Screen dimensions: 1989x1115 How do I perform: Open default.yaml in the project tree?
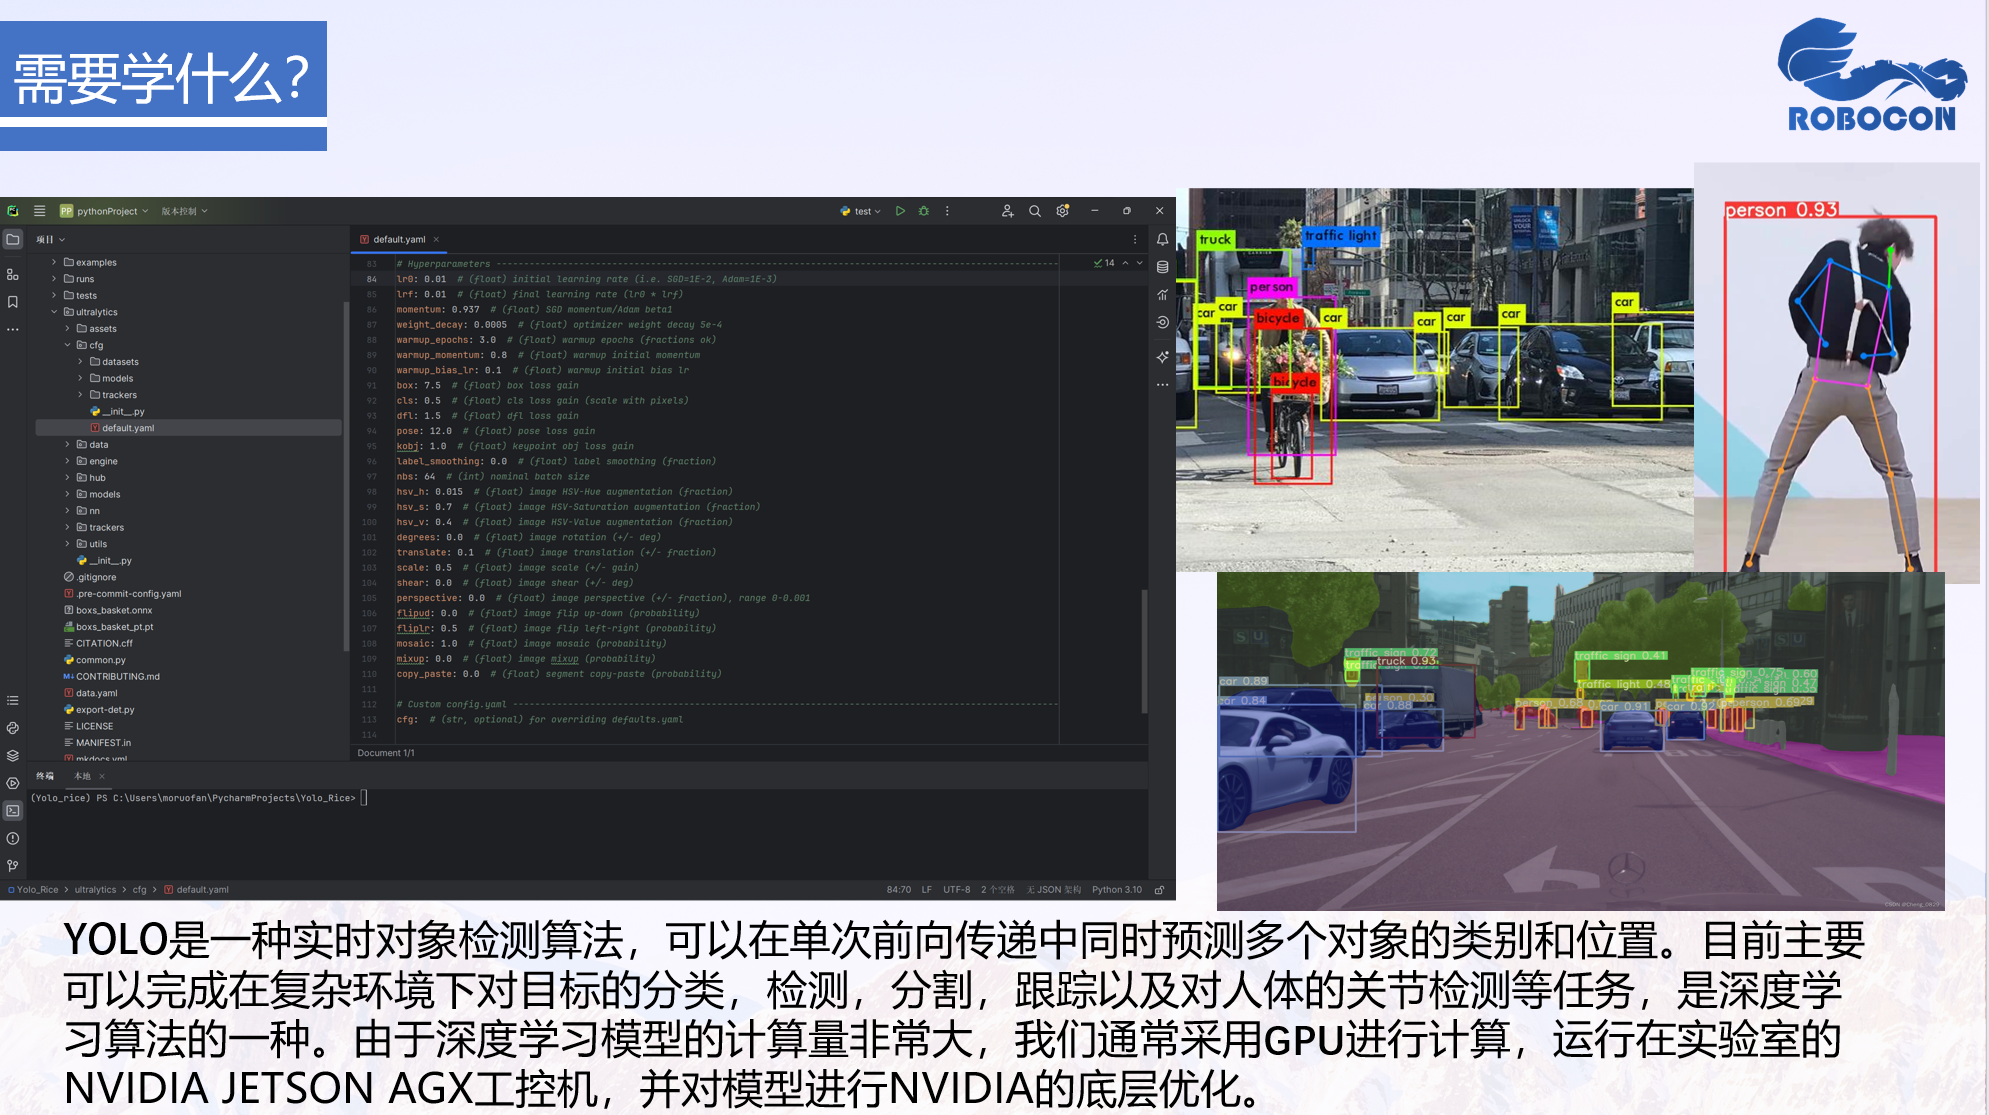pos(128,428)
